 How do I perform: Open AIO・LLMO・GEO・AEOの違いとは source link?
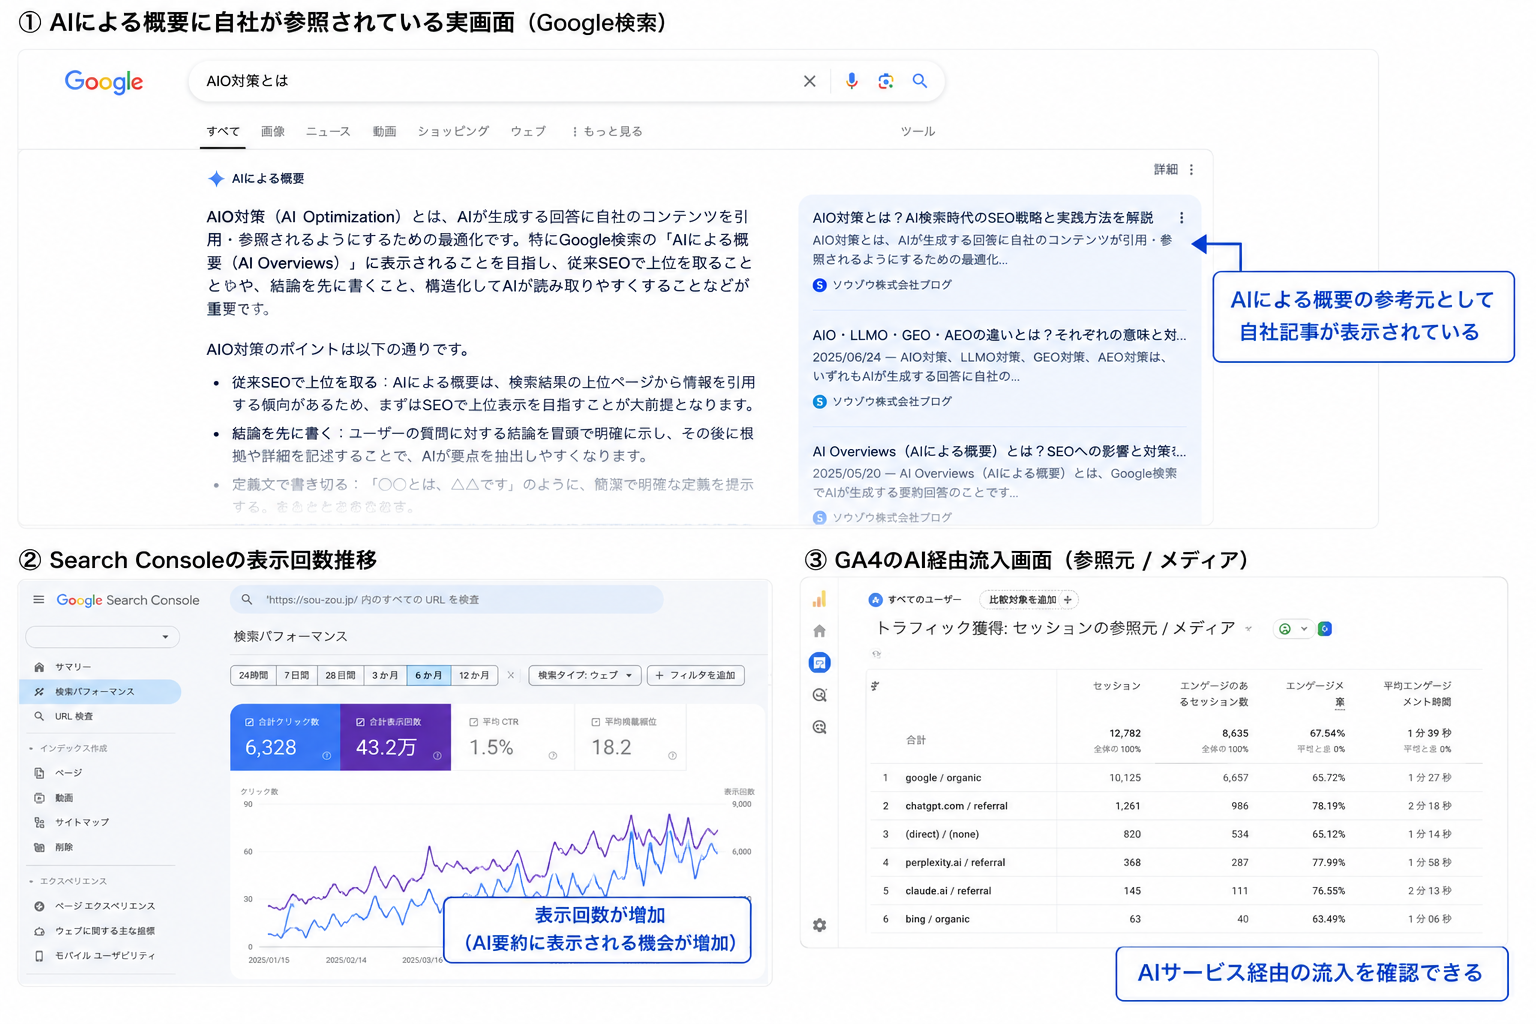[999, 335]
